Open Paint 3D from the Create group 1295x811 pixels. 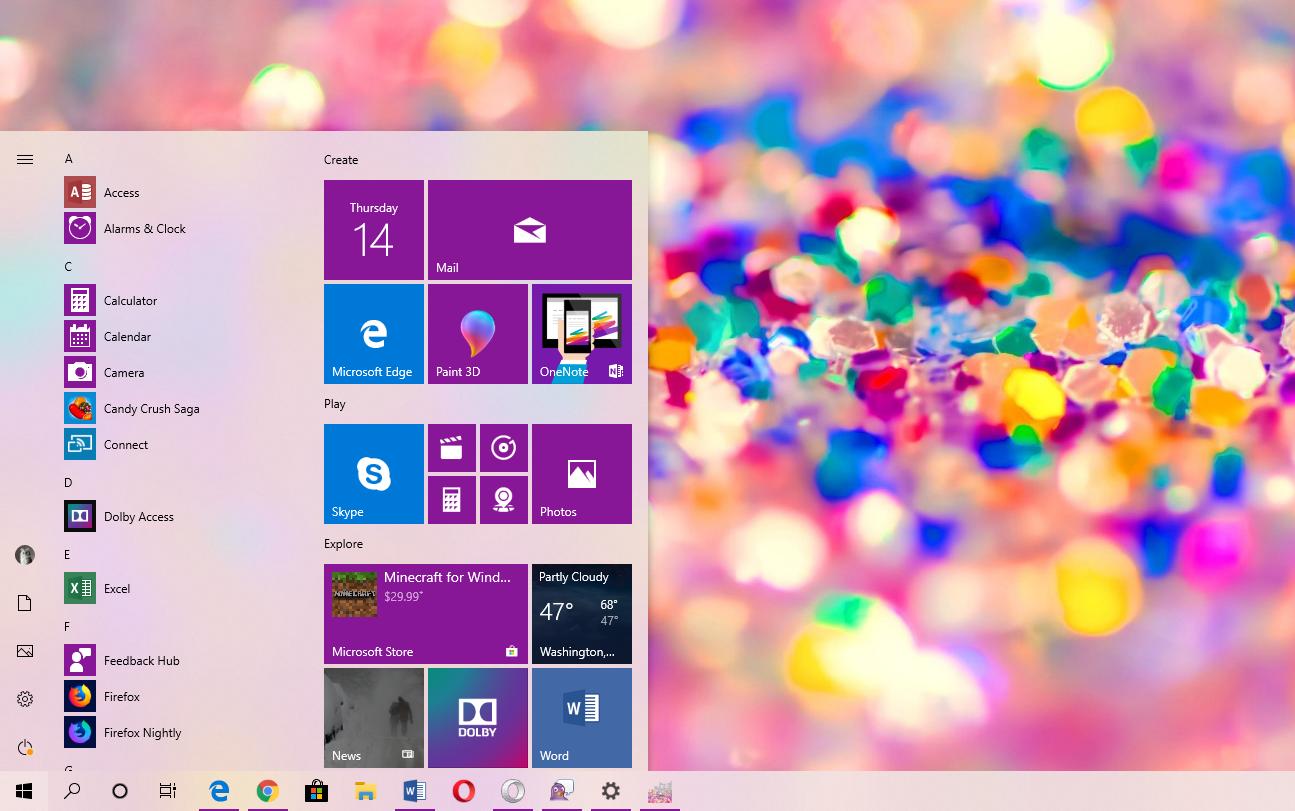[477, 333]
